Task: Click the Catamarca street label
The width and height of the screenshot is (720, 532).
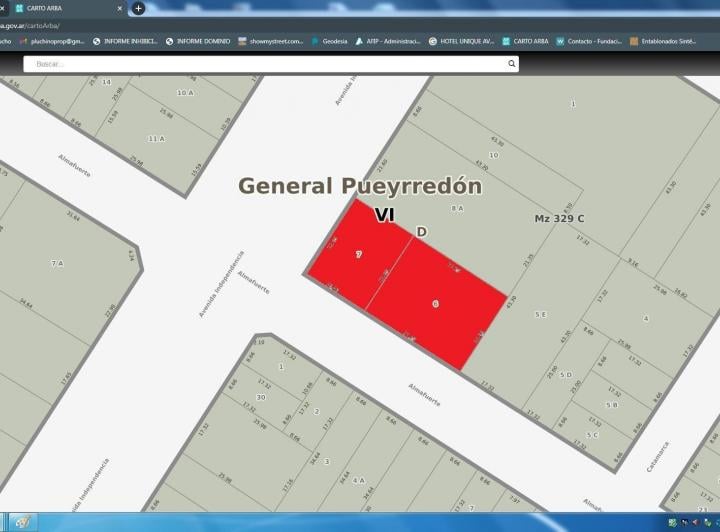Action: 658,457
